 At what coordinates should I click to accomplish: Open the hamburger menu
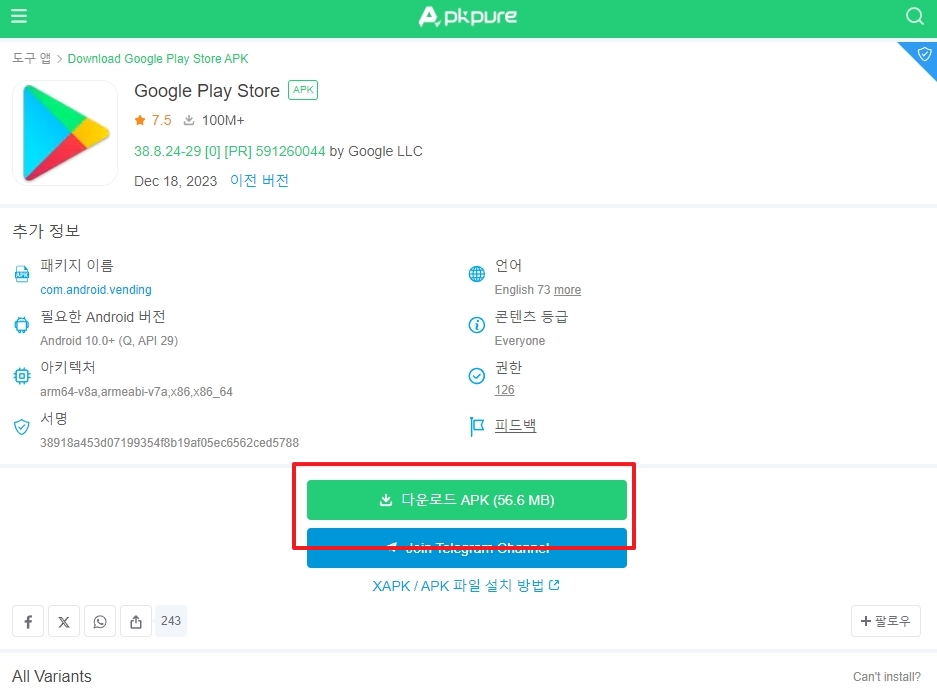coord(19,16)
